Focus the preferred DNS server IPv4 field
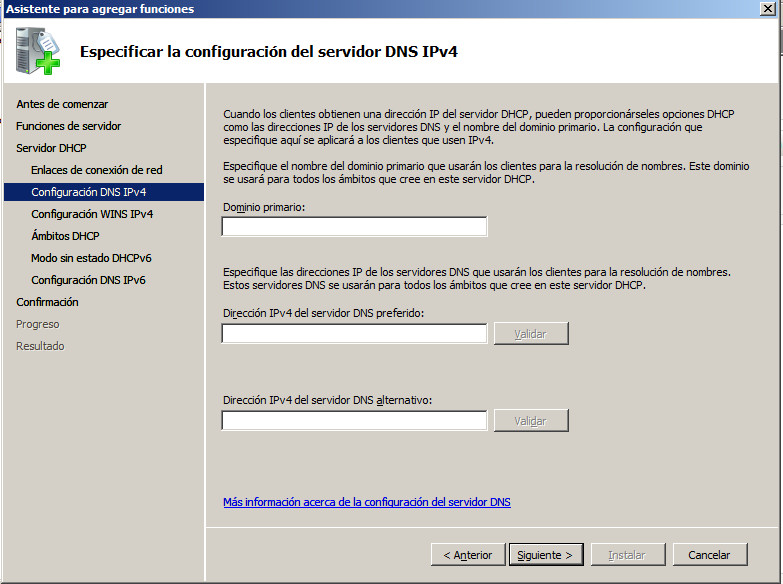 point(354,334)
